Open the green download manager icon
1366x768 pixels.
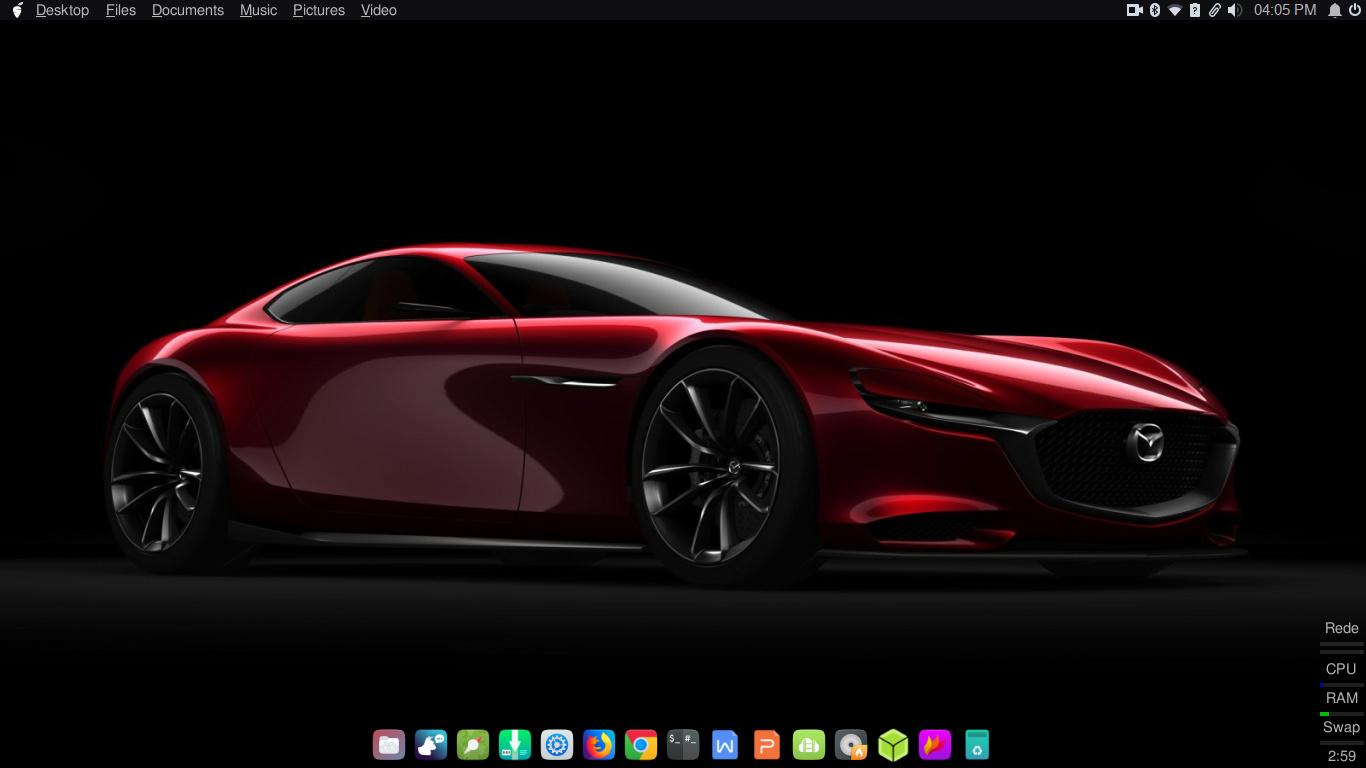[x=515, y=745]
